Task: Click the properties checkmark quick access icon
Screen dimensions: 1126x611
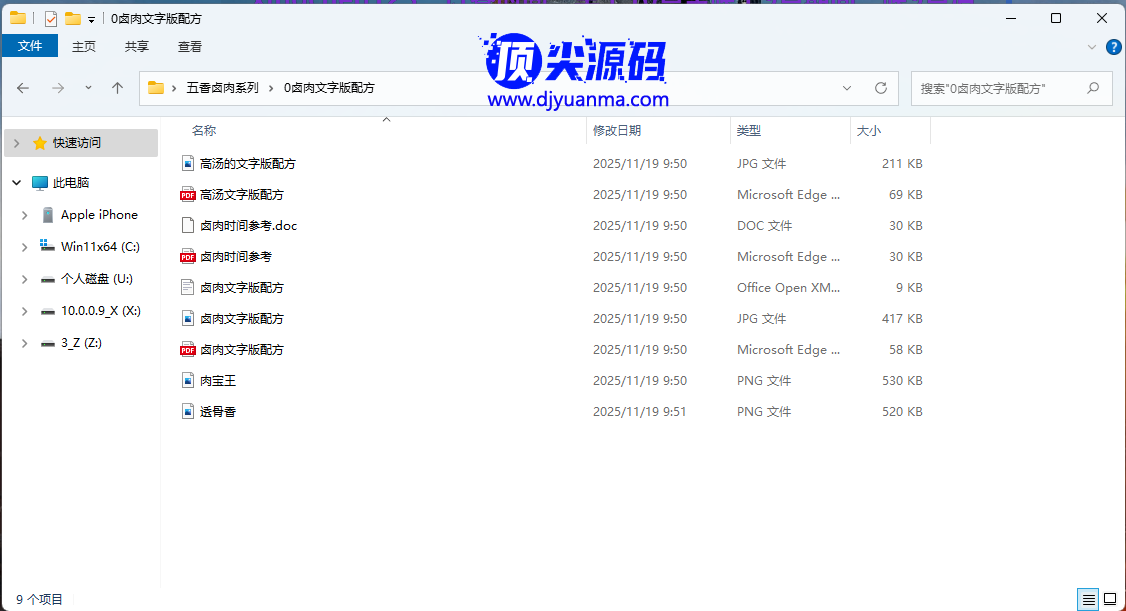Action: coord(50,18)
